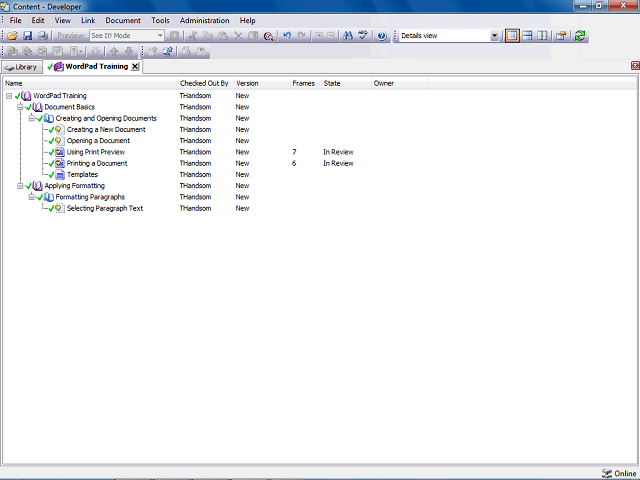Select Printing a Document topic
The image size is (640, 480).
click(97, 163)
